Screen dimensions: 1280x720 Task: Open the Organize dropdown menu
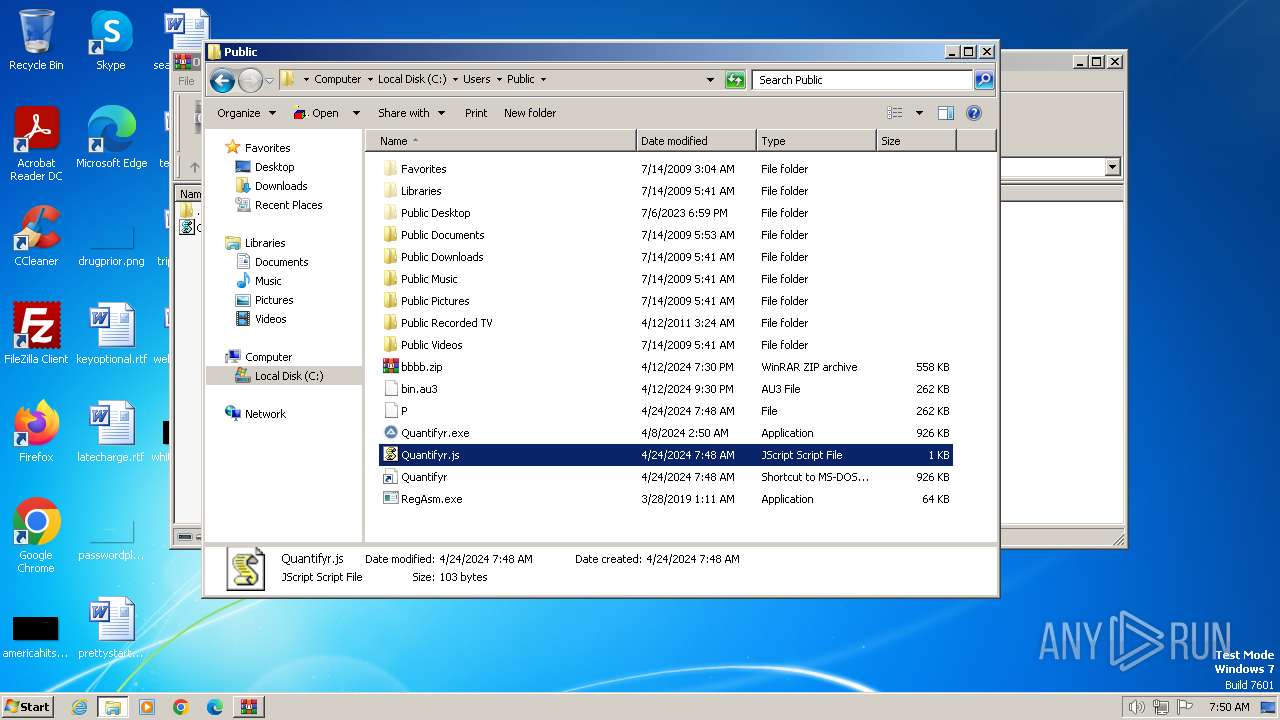pos(245,113)
